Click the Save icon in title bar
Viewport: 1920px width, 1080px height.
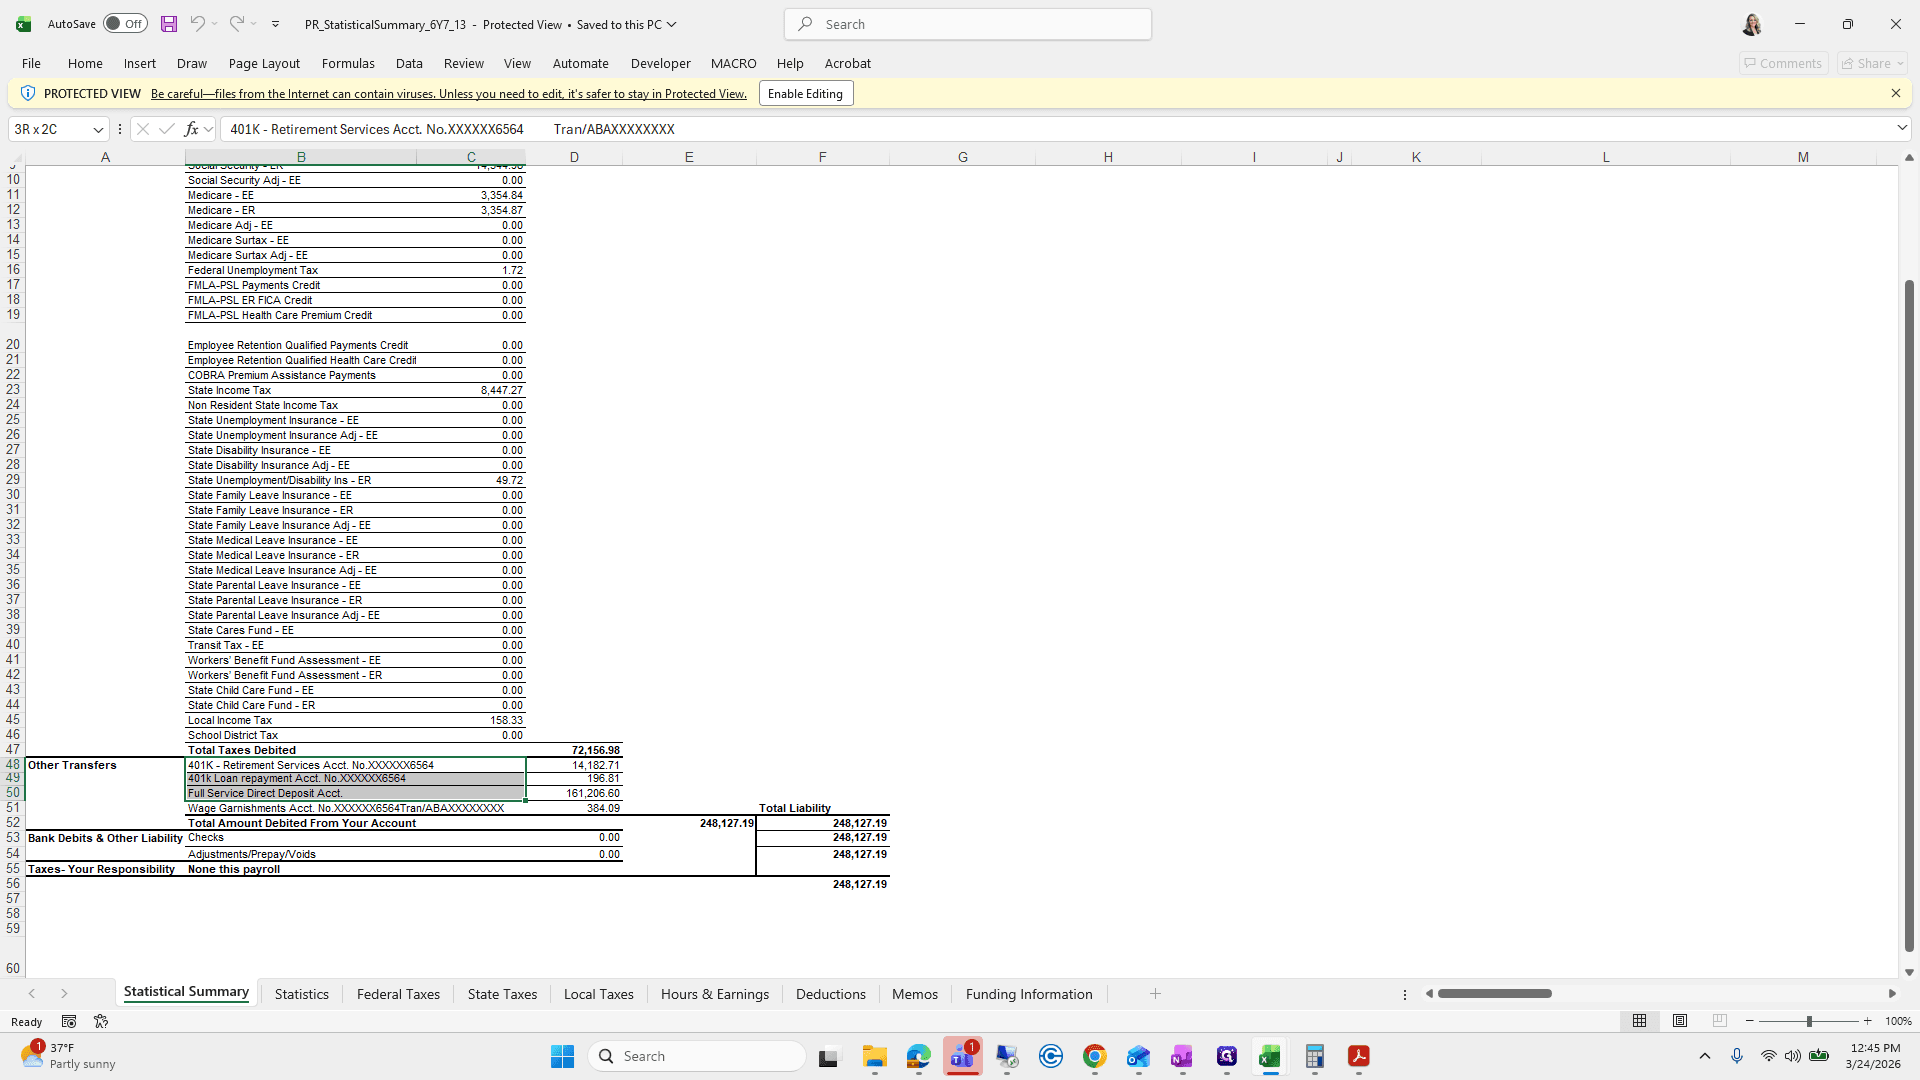click(x=169, y=24)
